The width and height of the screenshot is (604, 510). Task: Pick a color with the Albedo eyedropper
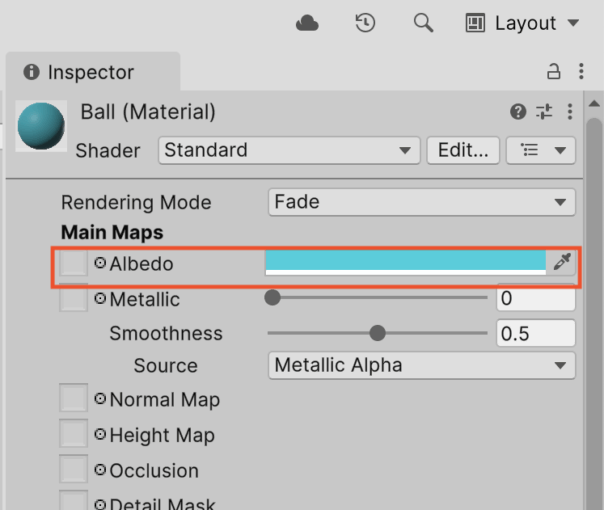click(562, 262)
